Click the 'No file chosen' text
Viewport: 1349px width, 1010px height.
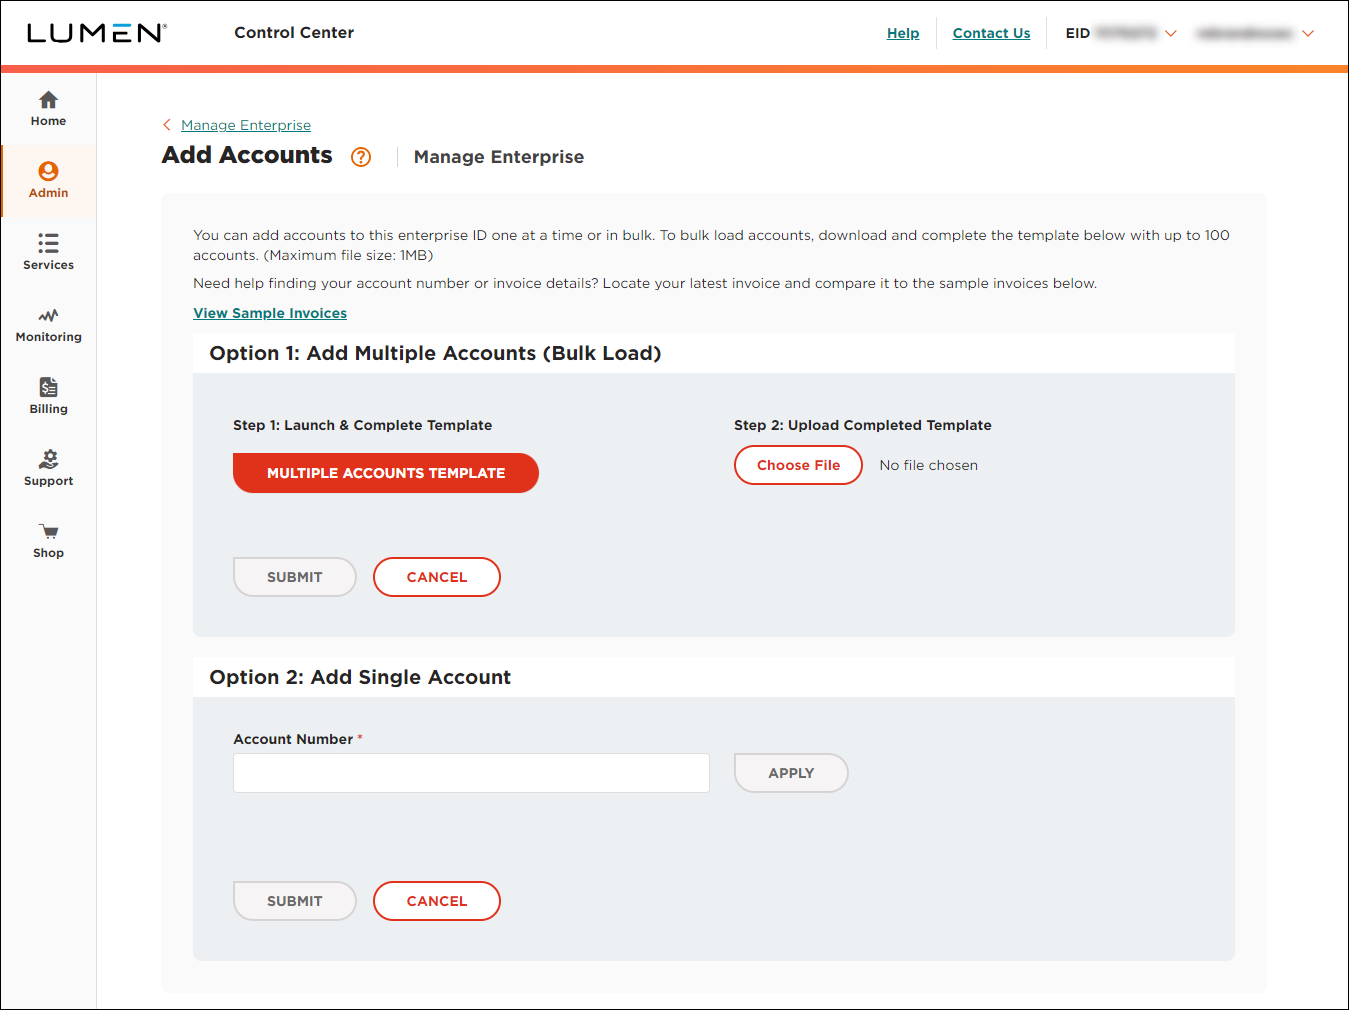pos(929,465)
